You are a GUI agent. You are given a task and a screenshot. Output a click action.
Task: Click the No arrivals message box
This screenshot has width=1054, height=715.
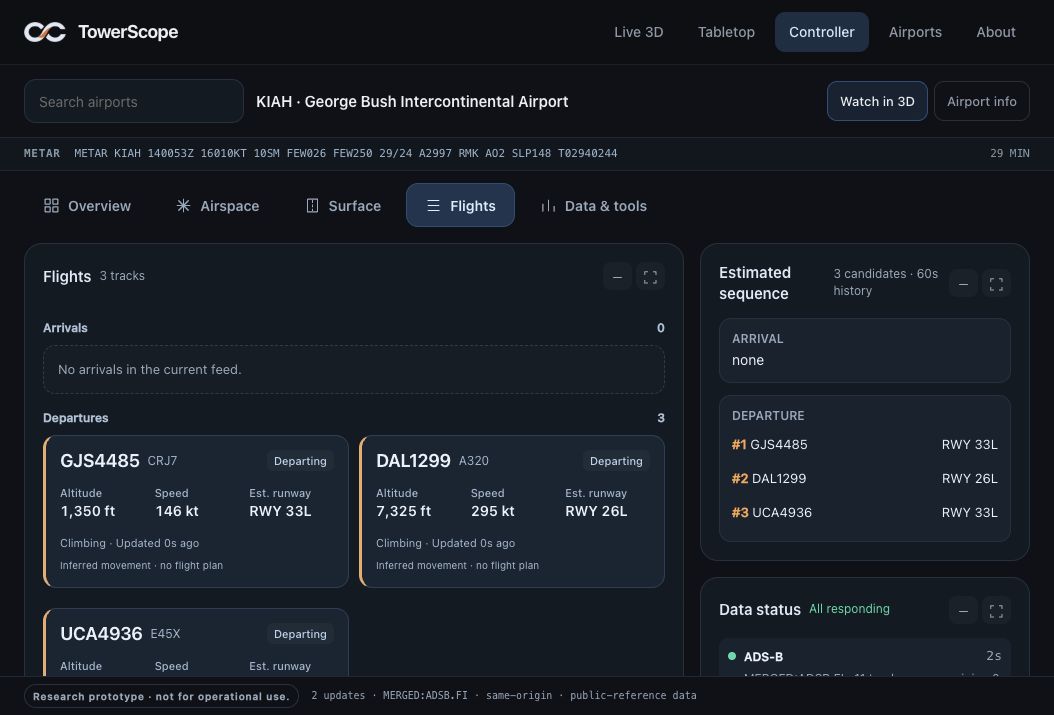point(354,370)
